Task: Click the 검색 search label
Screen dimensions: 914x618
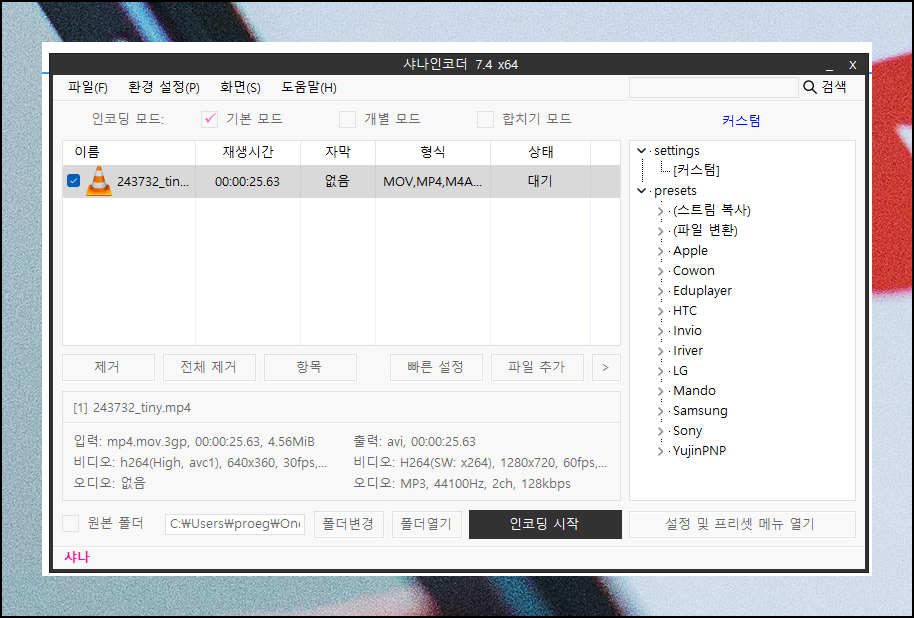Action: [834, 87]
